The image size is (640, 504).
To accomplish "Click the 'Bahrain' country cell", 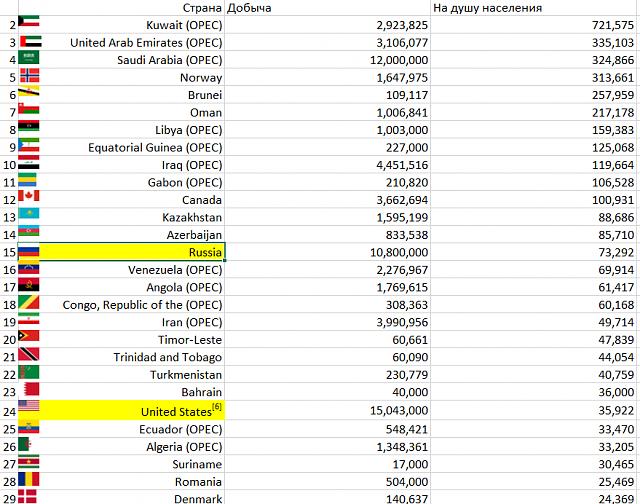I will (x=121, y=392).
